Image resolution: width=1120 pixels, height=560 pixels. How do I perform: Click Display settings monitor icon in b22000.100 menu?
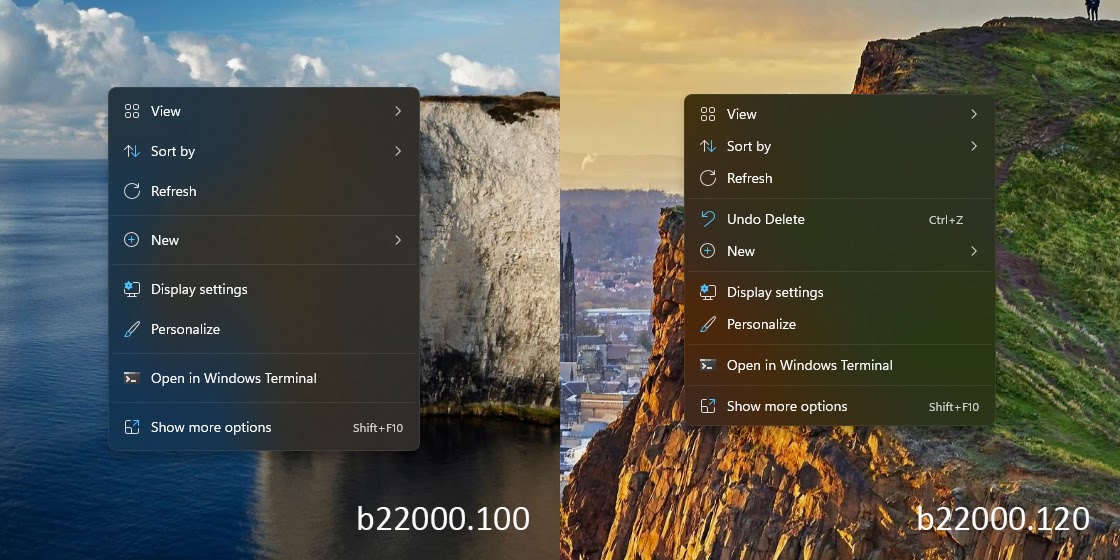coord(131,289)
